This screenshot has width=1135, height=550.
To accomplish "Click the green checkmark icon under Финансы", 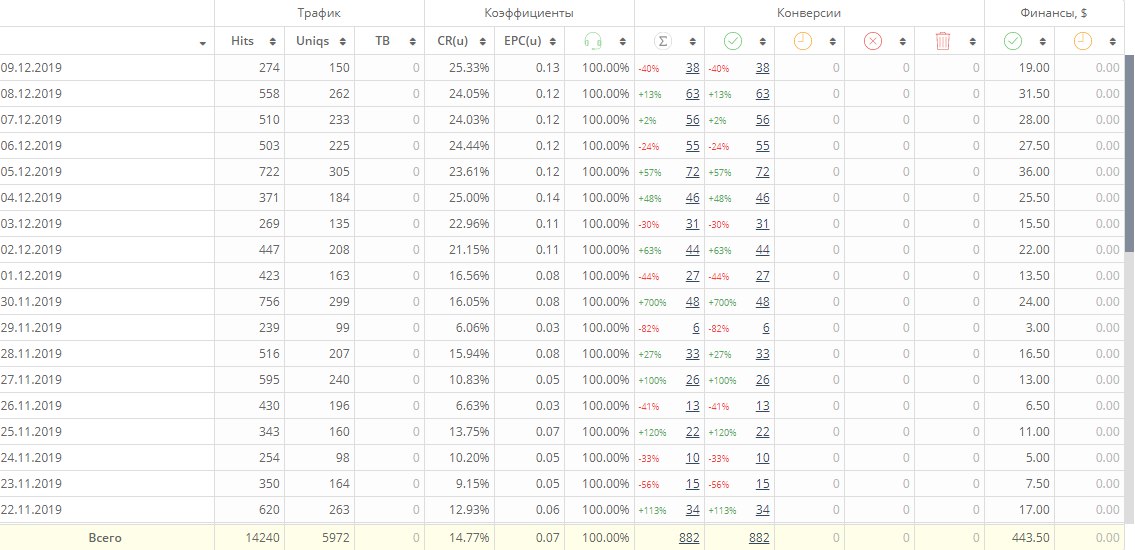I will (x=1013, y=41).
